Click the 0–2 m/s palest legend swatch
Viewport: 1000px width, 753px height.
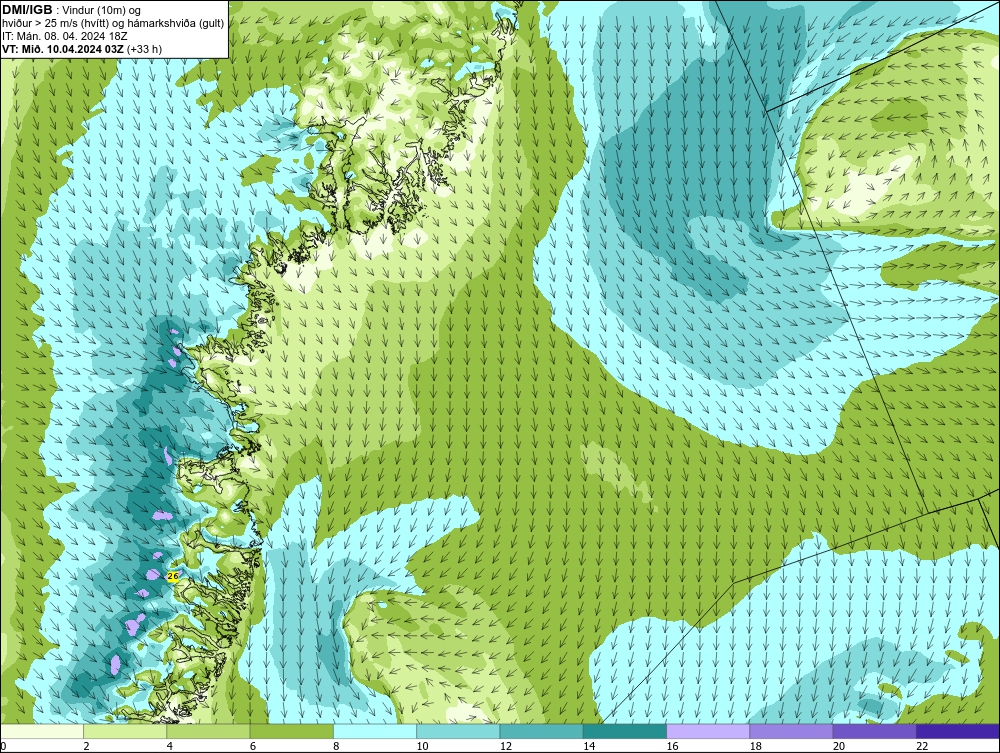point(41,731)
